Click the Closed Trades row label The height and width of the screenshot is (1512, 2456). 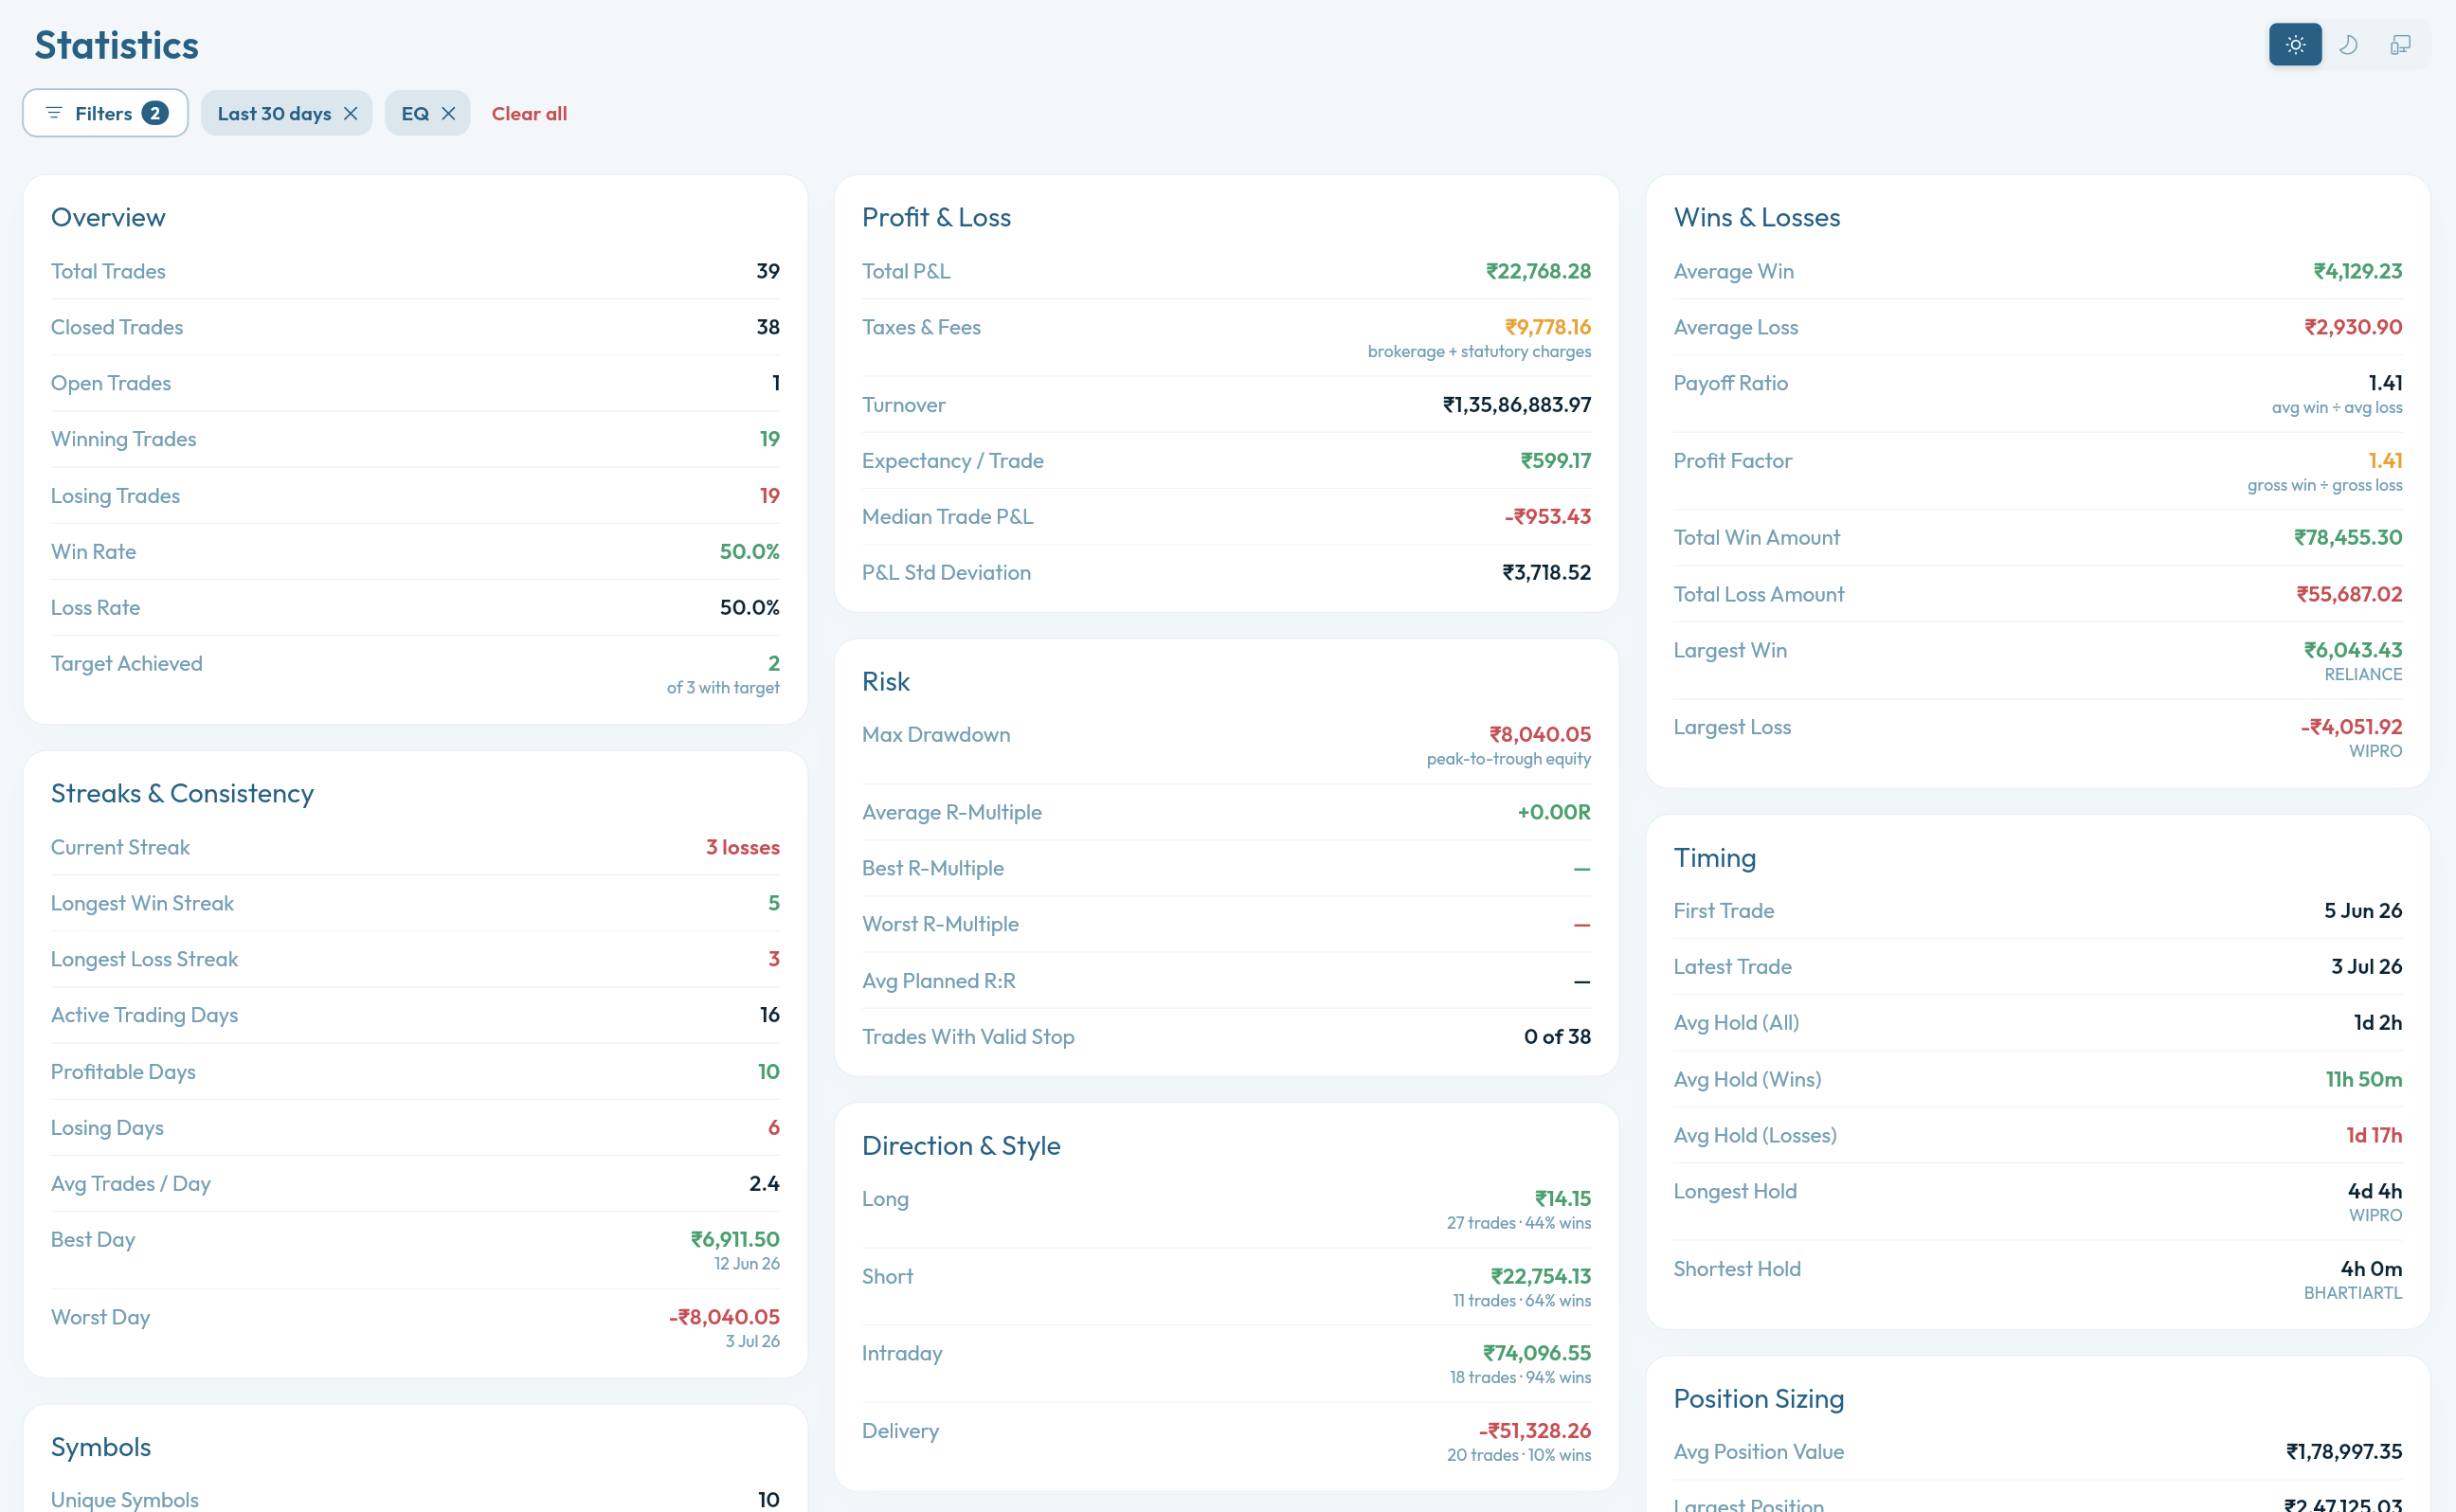pos(117,327)
